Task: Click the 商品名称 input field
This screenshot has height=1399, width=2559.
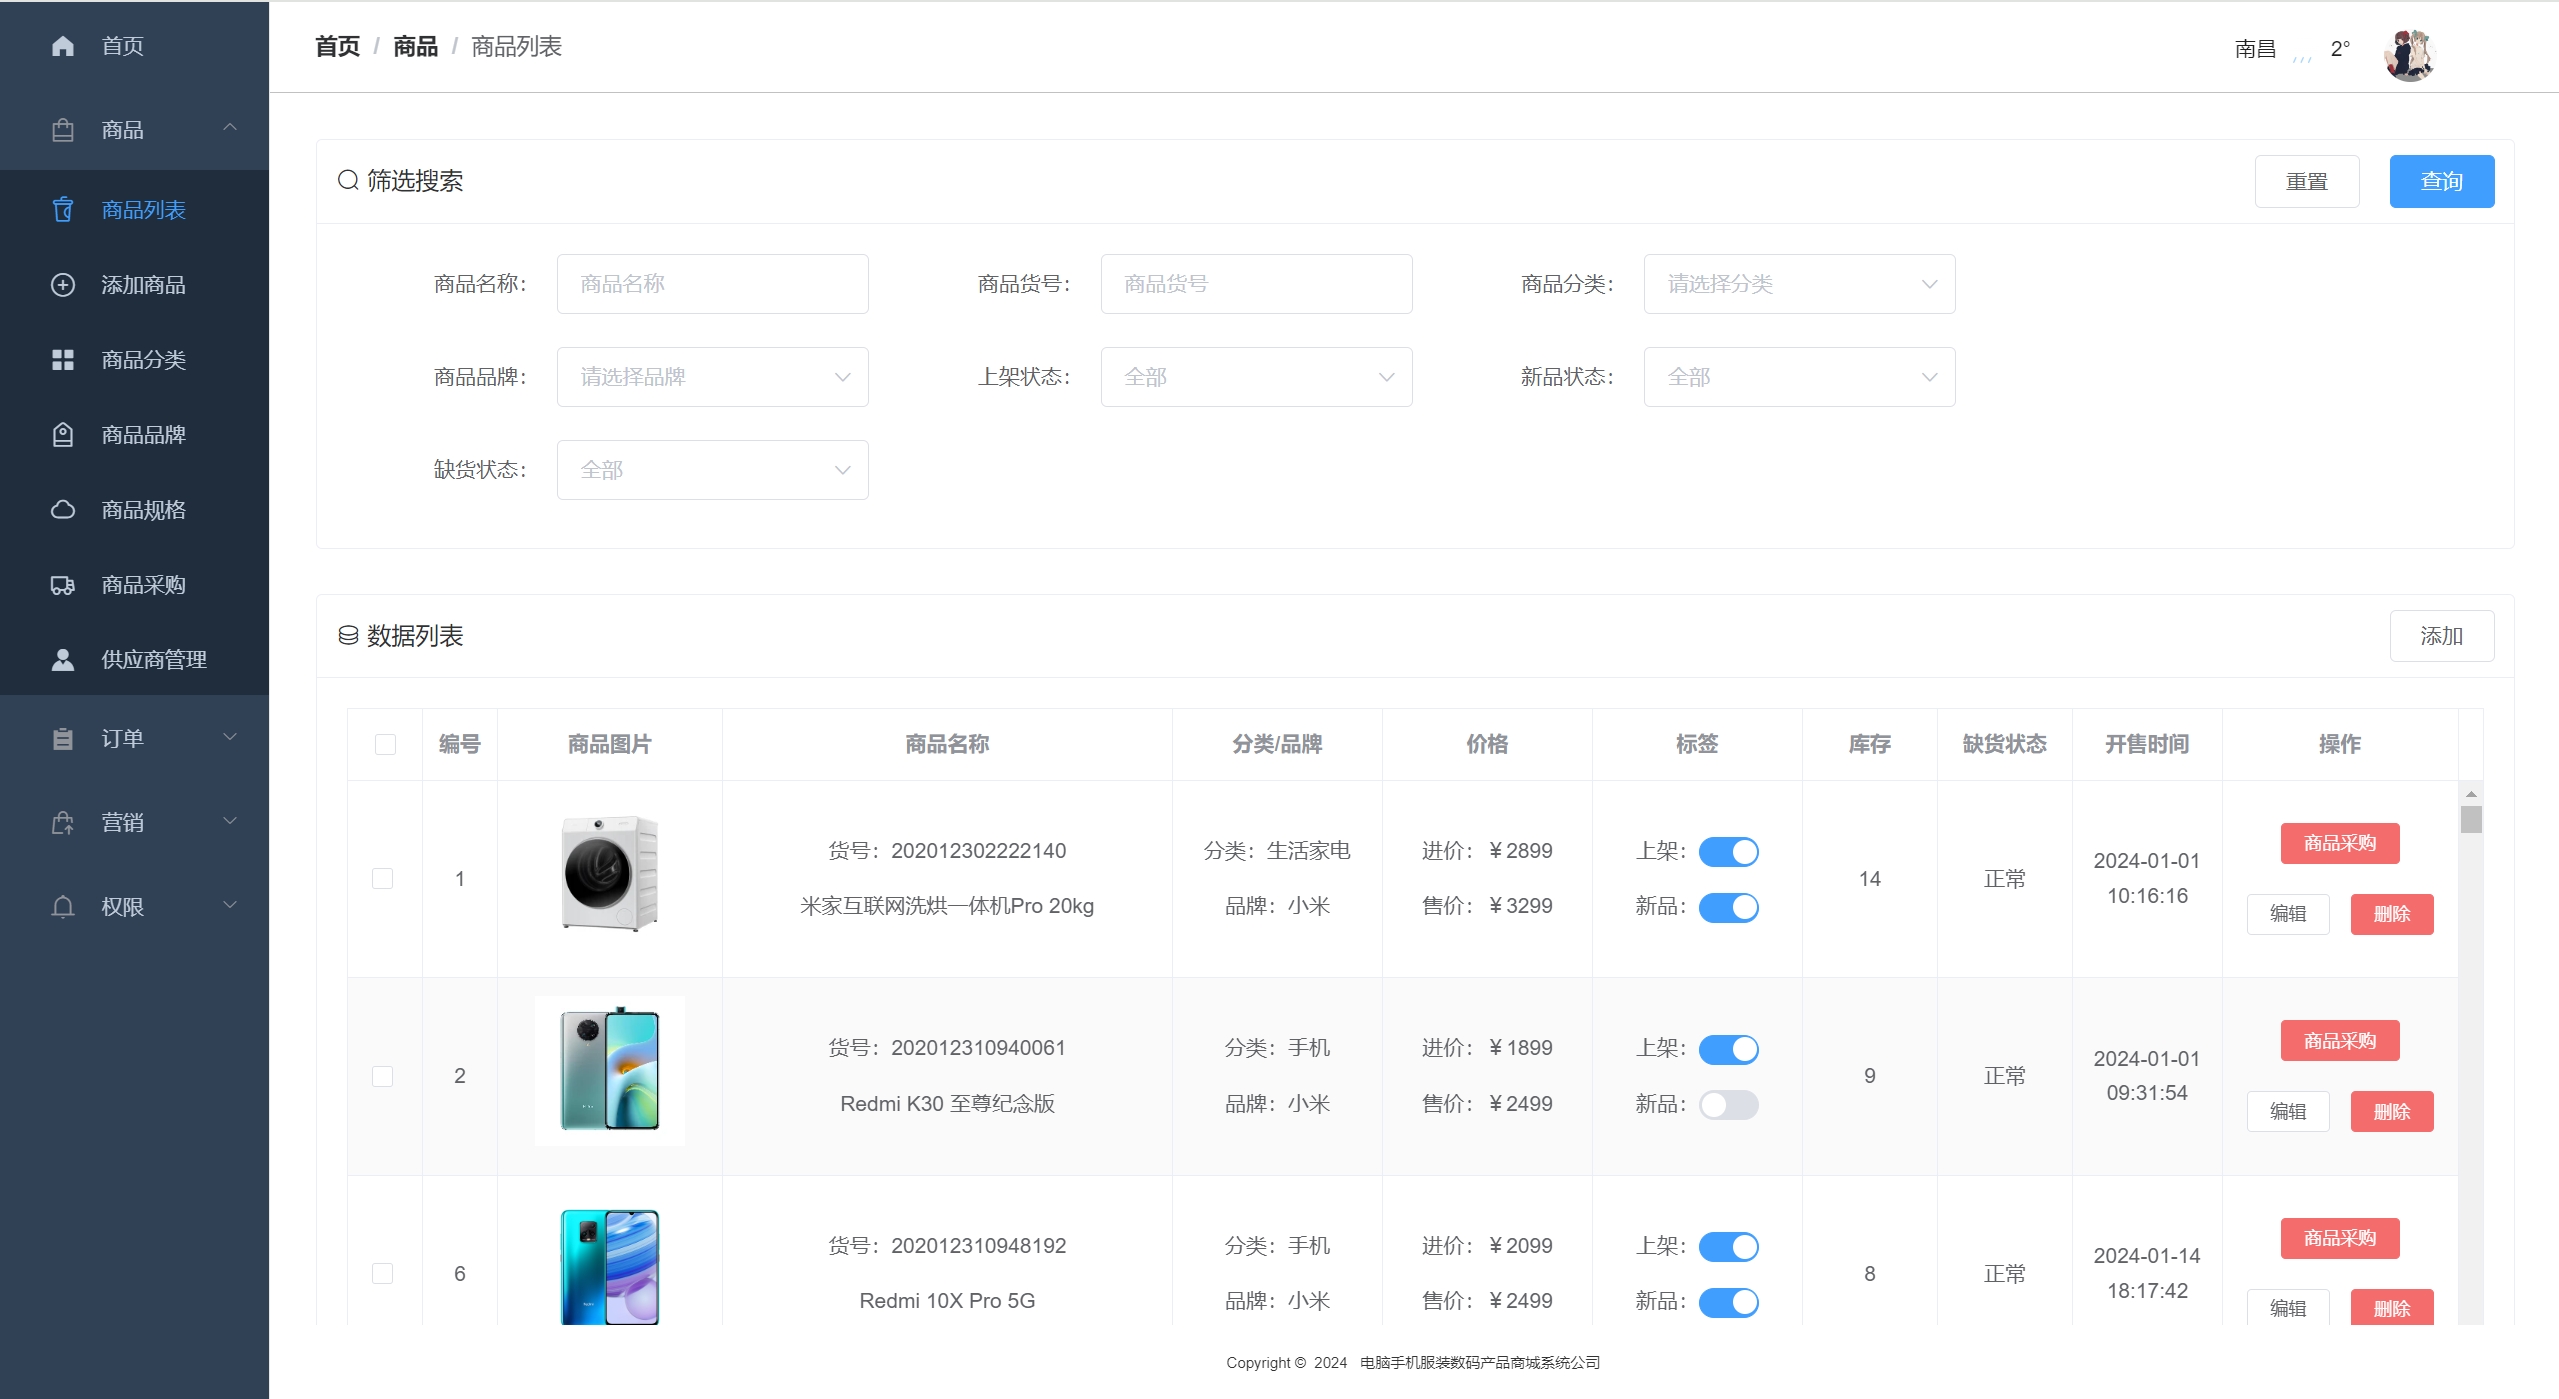Action: [x=712, y=284]
